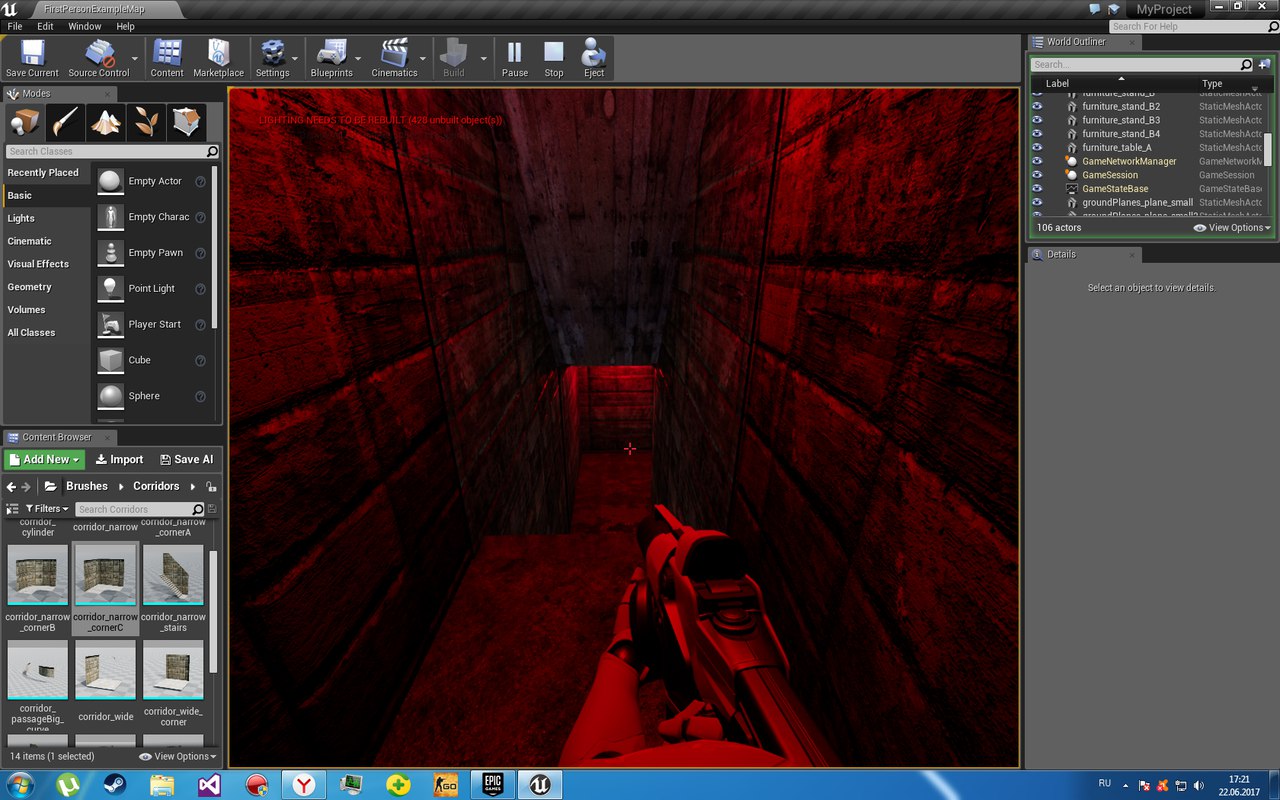This screenshot has height=800, width=1280.
Task: Select Geometry Editing mode icon
Action: [186, 123]
